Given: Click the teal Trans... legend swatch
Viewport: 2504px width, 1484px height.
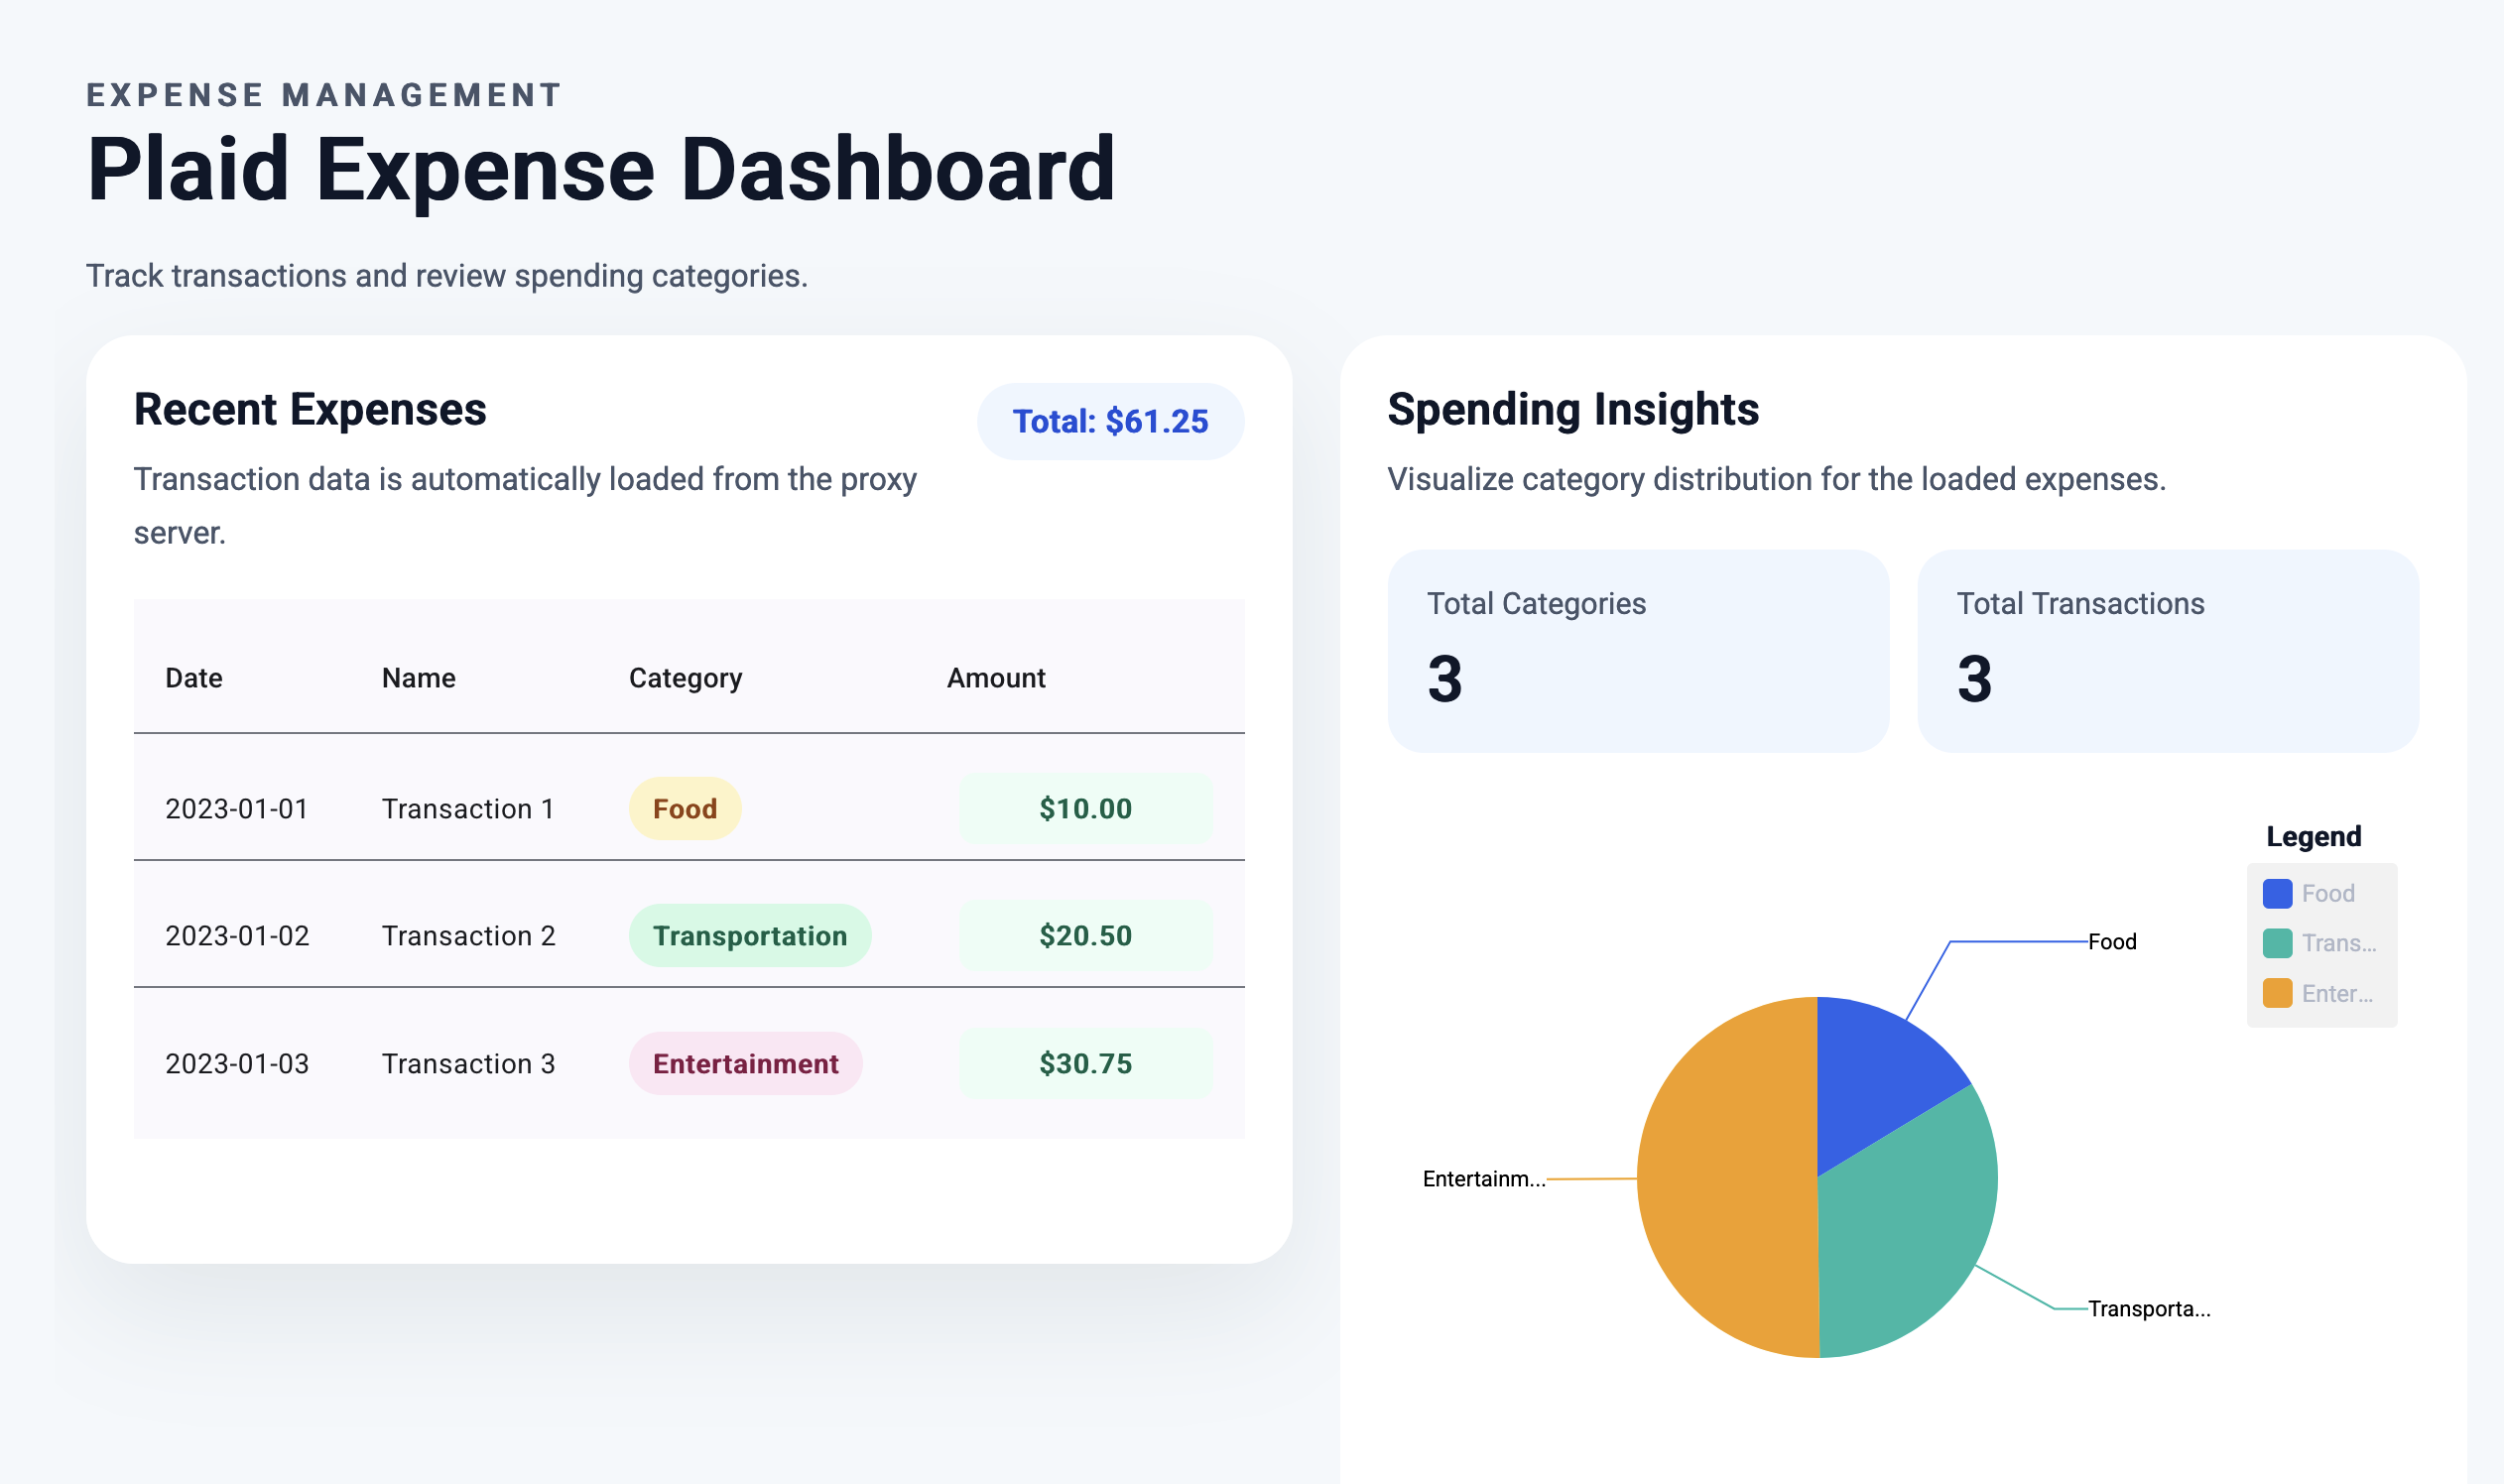Looking at the screenshot, I should coord(2277,943).
